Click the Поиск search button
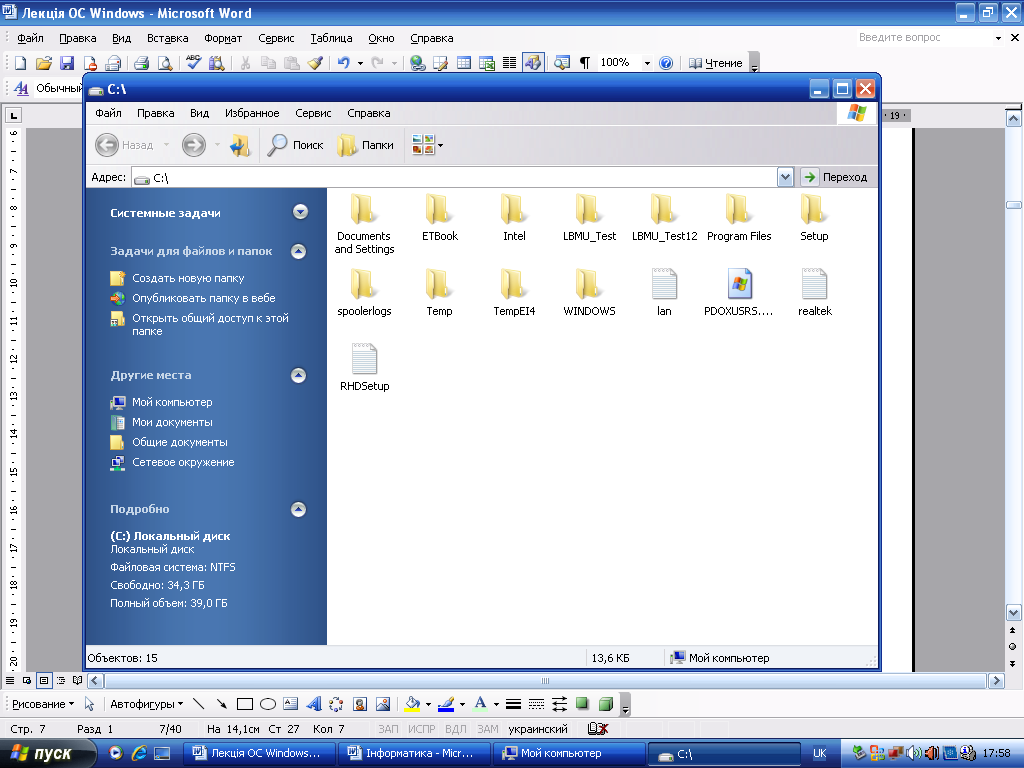Viewport: 1024px width, 768px height. tap(296, 145)
